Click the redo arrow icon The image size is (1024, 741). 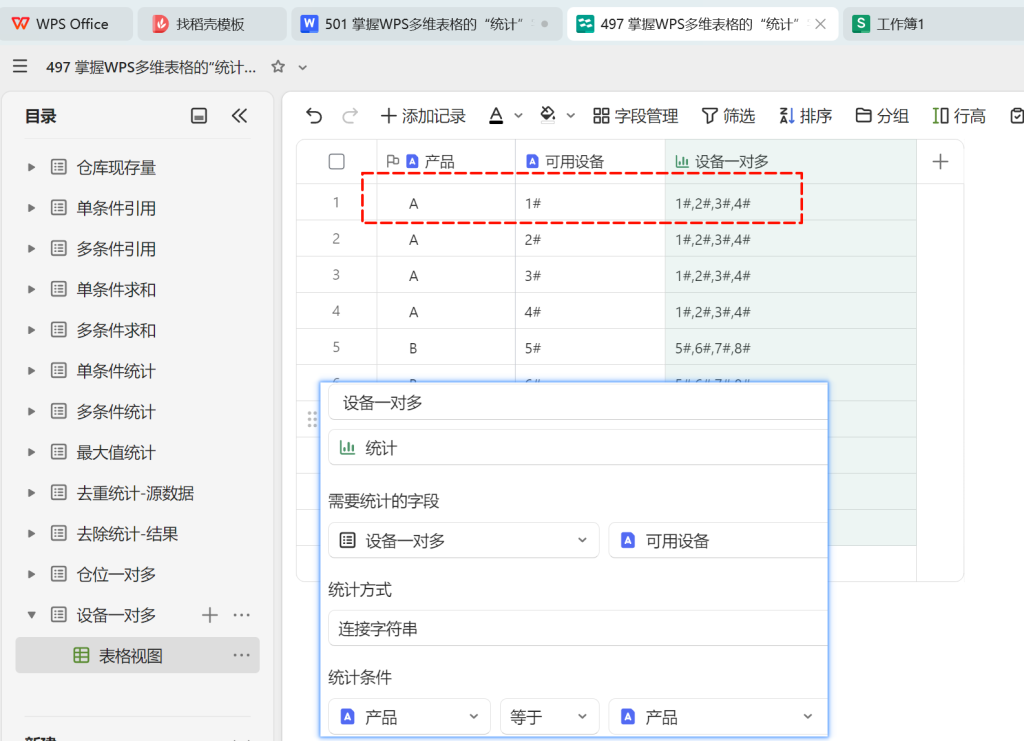point(350,116)
